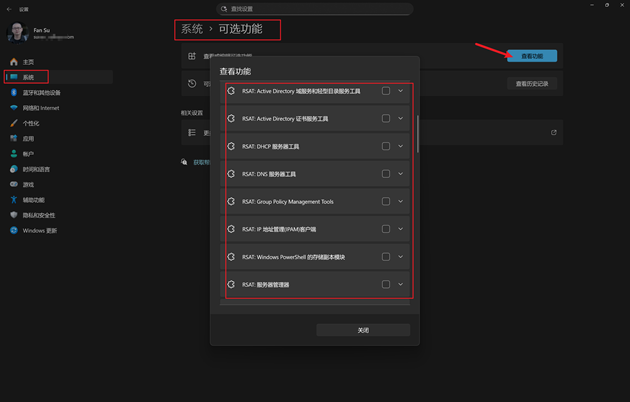
Task: Expand the RSAT: 服务器管理器 chevron
Action: click(401, 284)
